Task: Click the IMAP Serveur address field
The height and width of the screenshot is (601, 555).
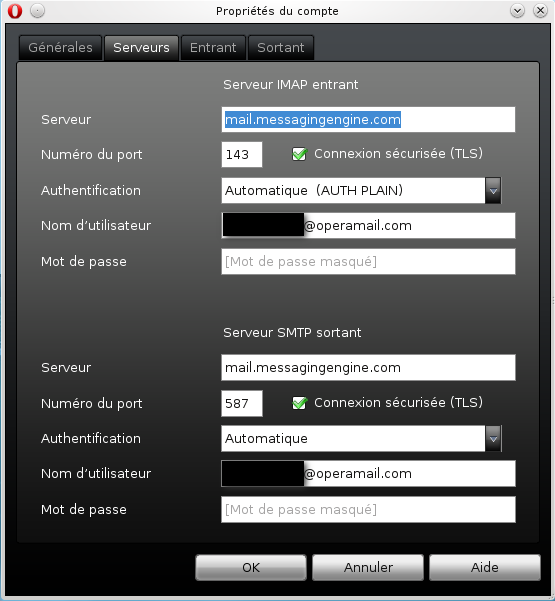Action: pyautogui.click(x=368, y=120)
